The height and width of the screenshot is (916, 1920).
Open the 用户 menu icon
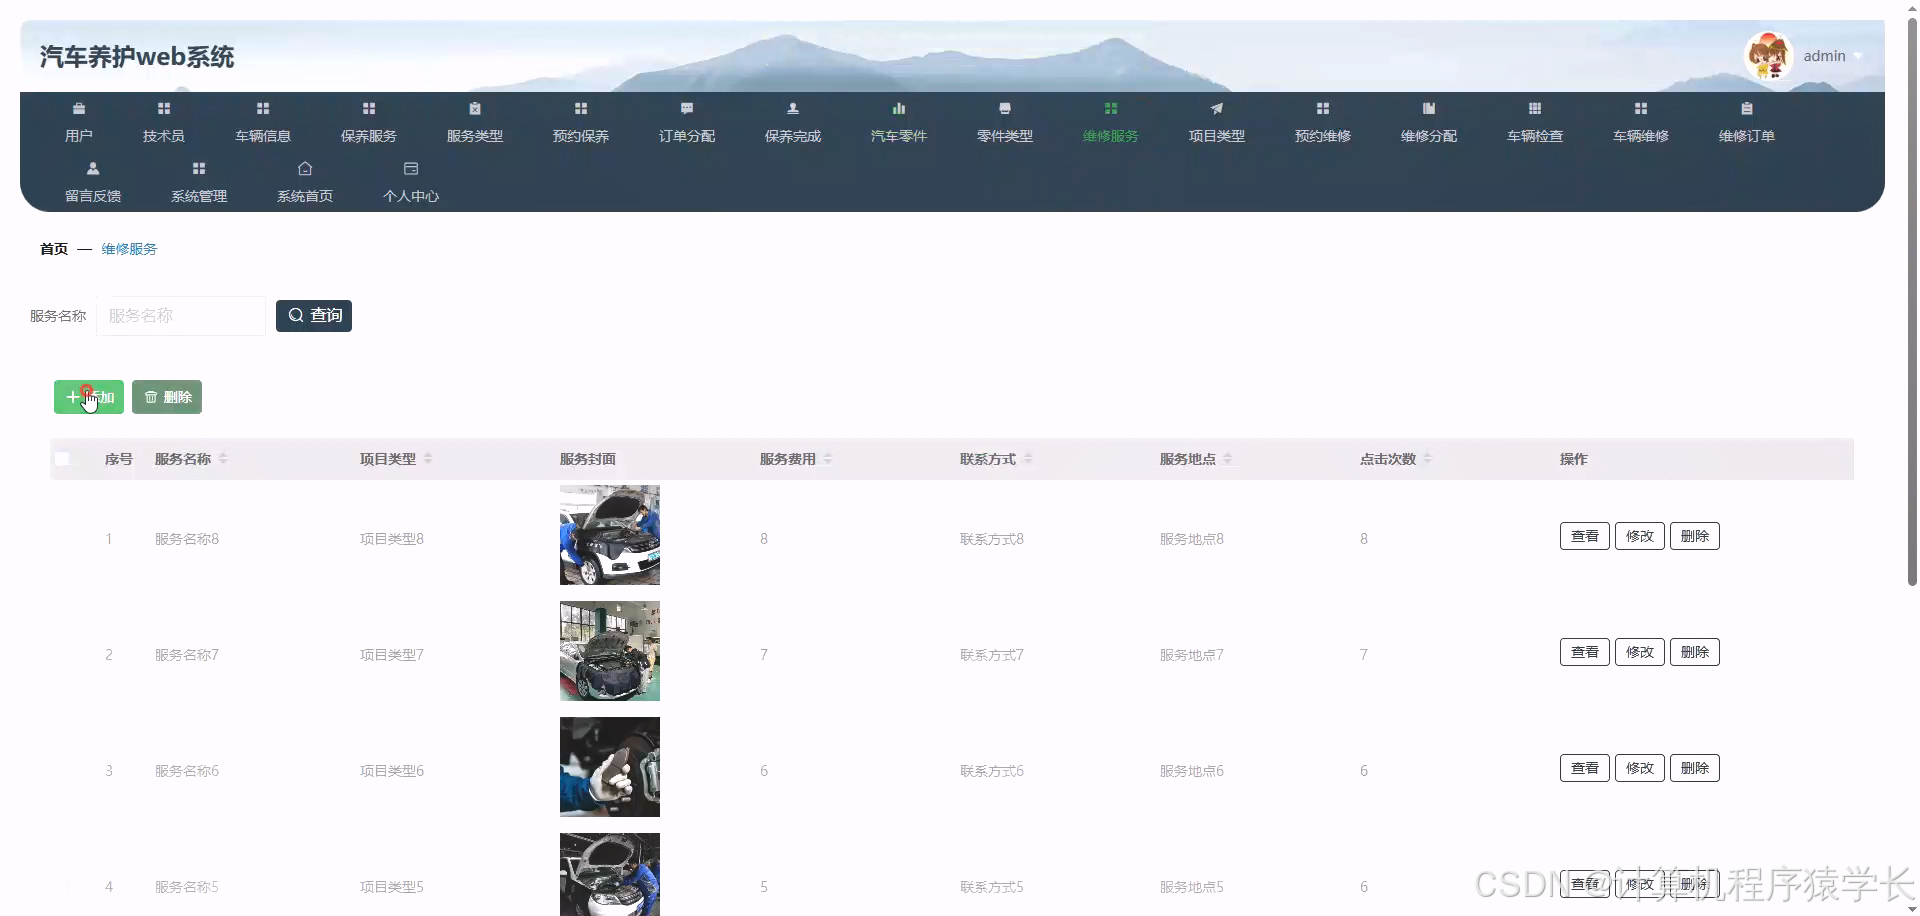coord(79,108)
